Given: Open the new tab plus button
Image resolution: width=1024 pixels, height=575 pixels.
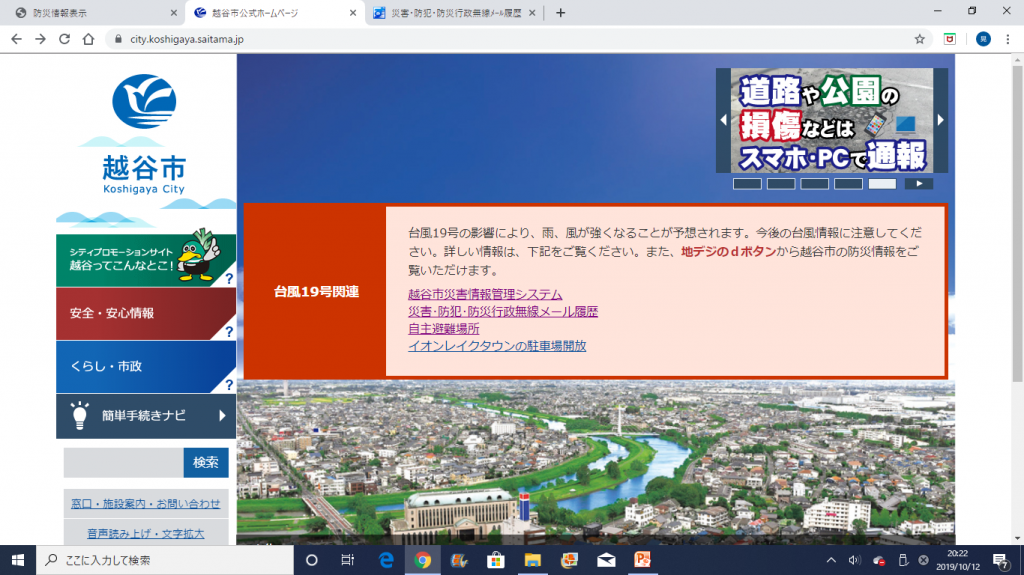Looking at the screenshot, I should (560, 13).
